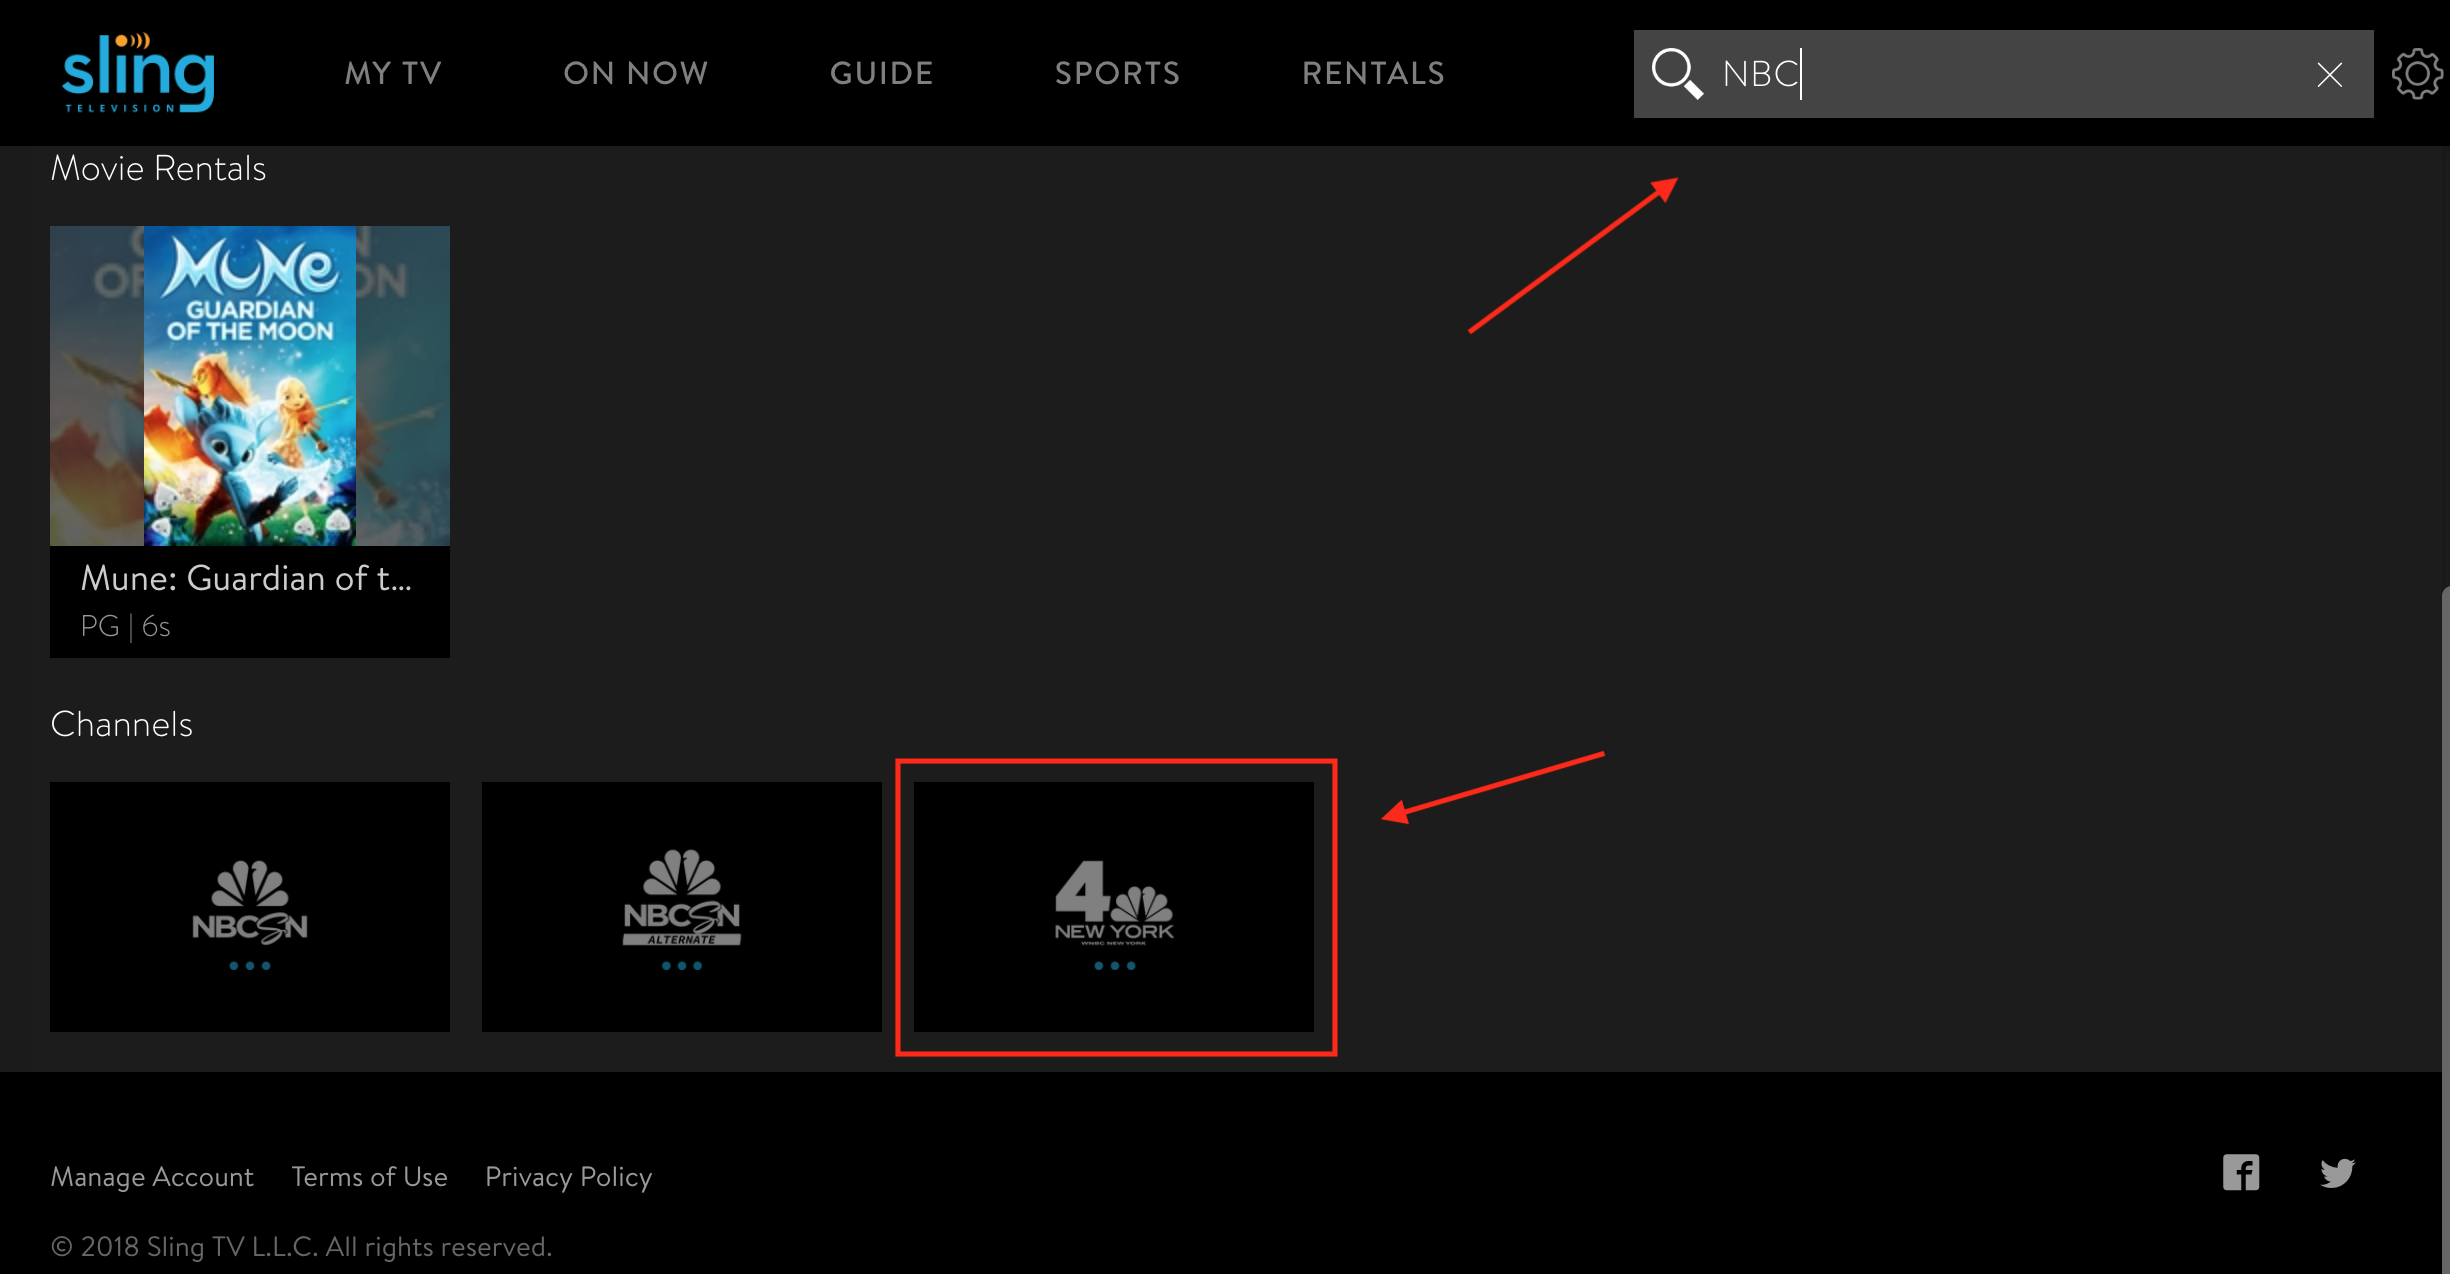
Task: Clear the search with the X icon
Action: coord(2330,75)
